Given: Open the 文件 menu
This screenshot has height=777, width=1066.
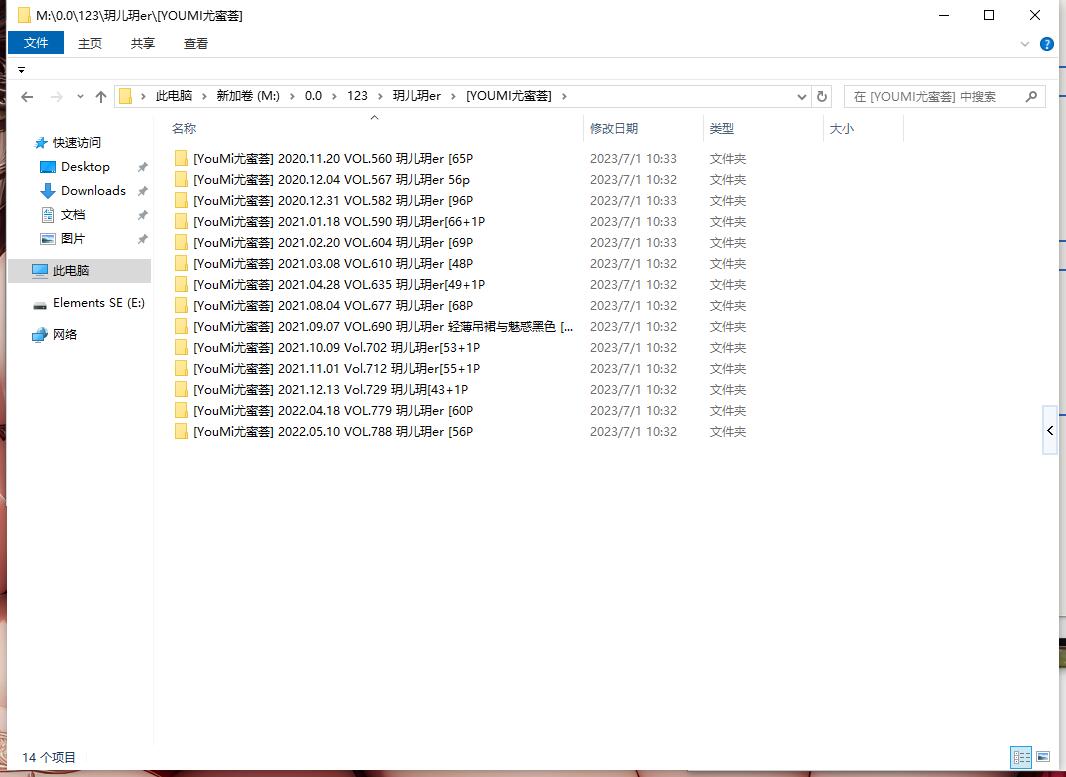Looking at the screenshot, I should (x=36, y=43).
